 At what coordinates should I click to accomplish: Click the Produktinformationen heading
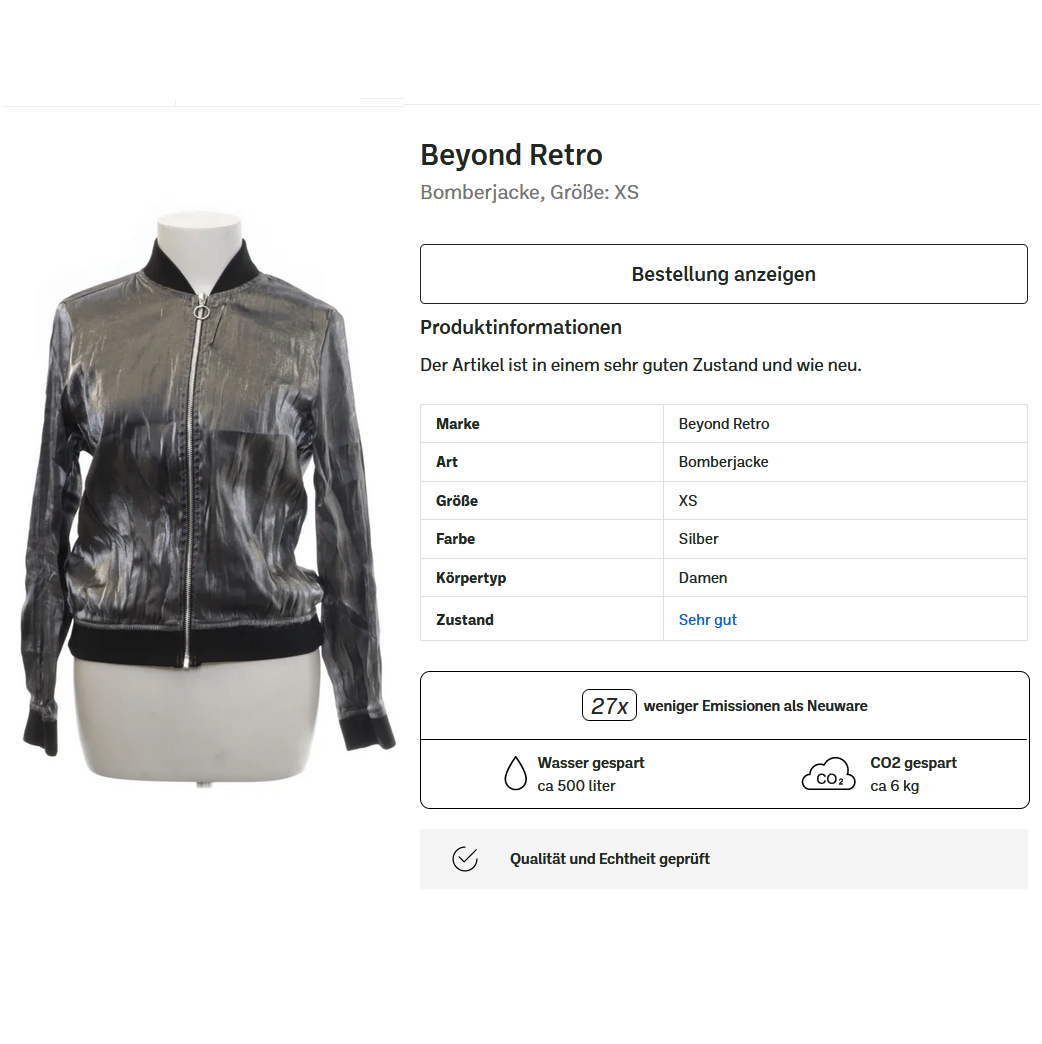[521, 328]
